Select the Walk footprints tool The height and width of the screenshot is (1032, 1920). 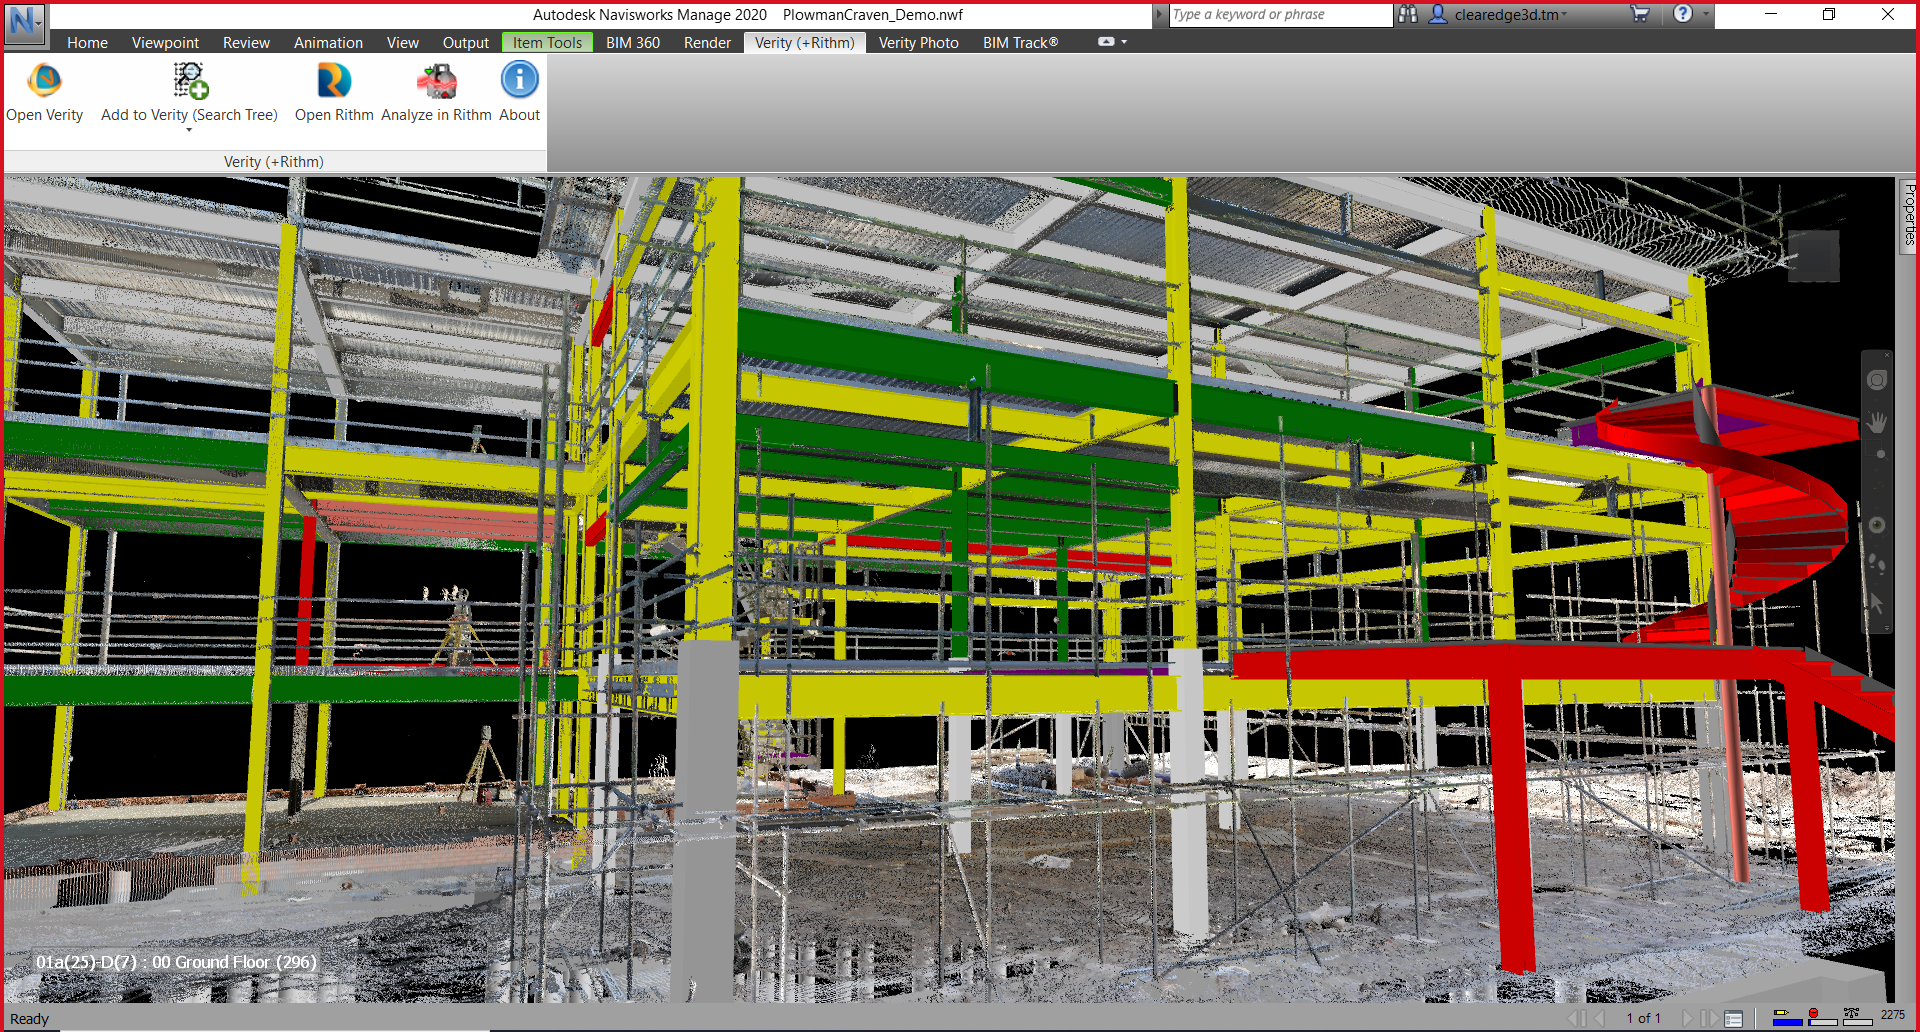point(1877,565)
